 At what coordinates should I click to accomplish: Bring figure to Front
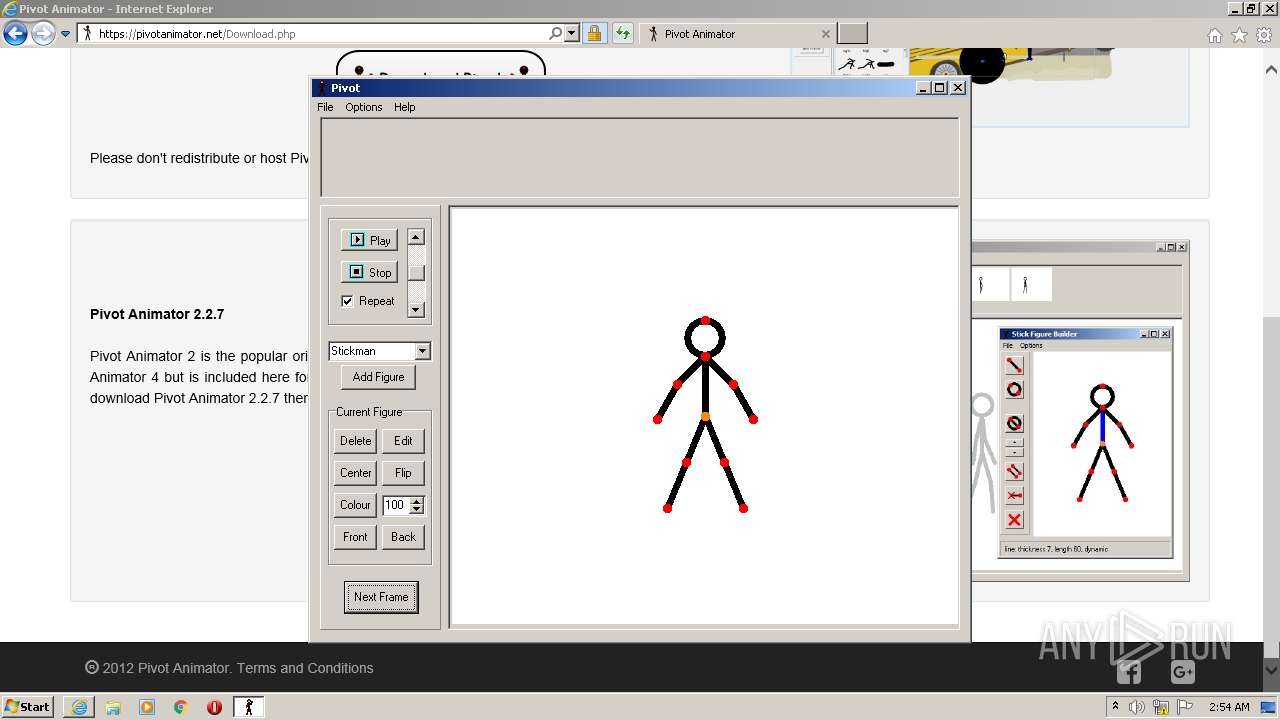355,537
